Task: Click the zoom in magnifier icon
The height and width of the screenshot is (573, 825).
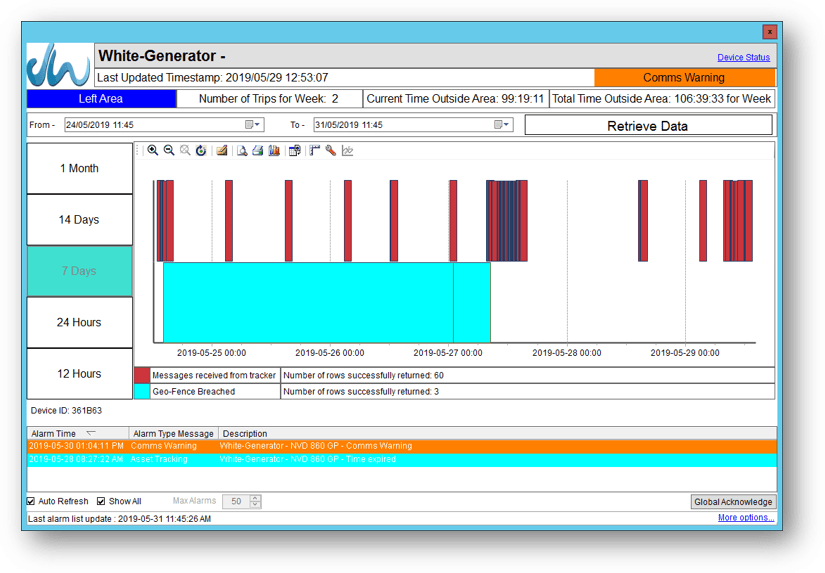Action: click(153, 150)
